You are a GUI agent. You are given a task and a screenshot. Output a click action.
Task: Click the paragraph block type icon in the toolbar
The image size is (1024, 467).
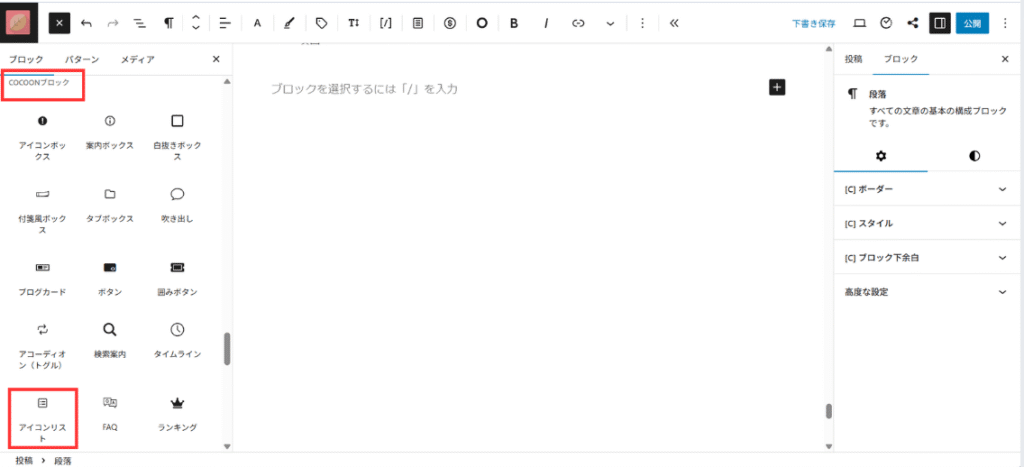[168, 23]
